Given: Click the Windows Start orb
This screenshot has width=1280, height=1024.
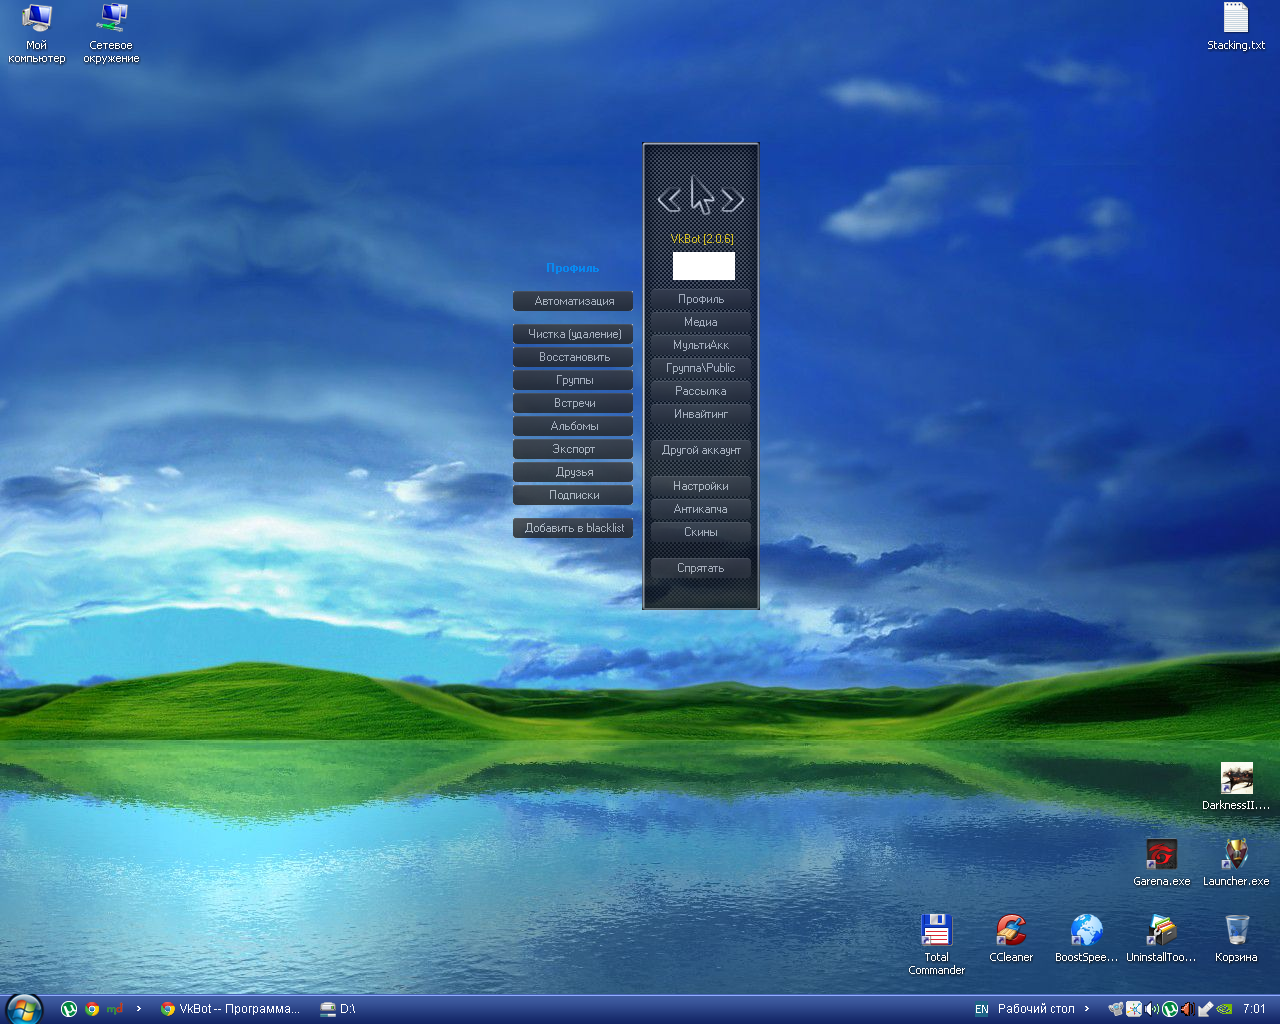Looking at the screenshot, I should tap(24, 1009).
